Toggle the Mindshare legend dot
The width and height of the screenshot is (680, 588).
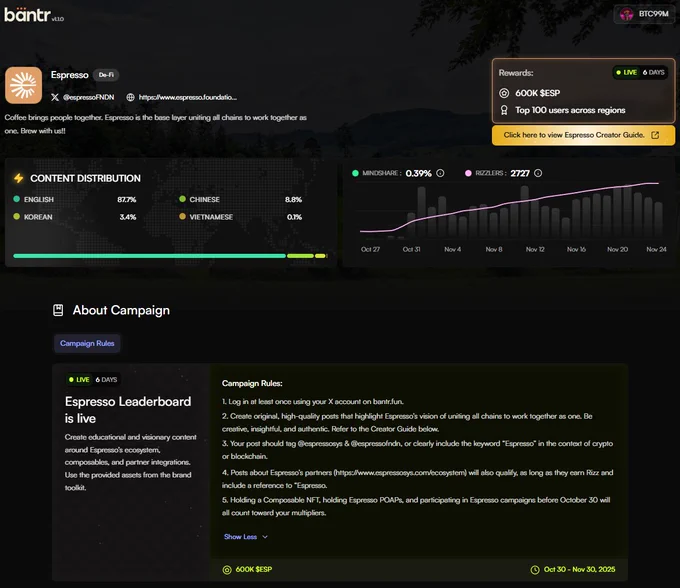[x=355, y=173]
